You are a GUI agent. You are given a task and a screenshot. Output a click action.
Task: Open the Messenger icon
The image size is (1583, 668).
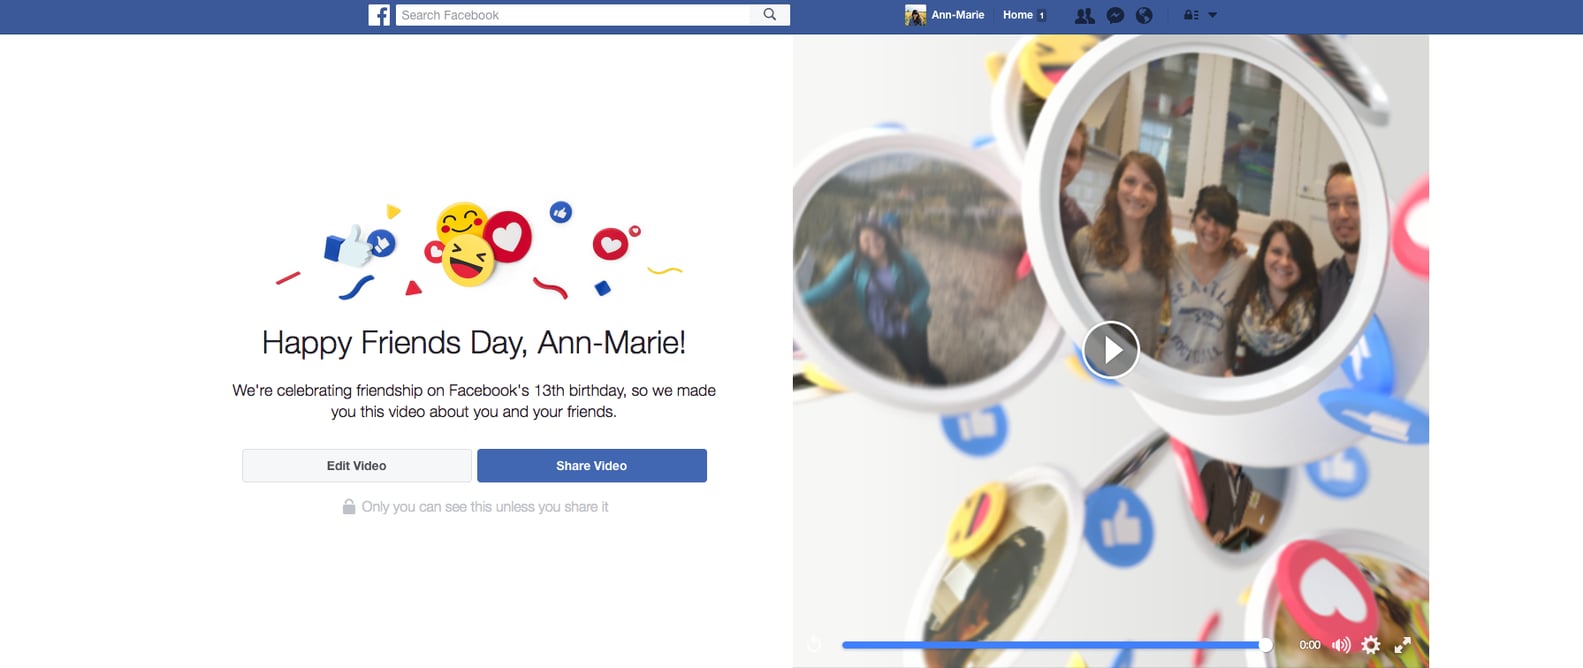(1115, 15)
